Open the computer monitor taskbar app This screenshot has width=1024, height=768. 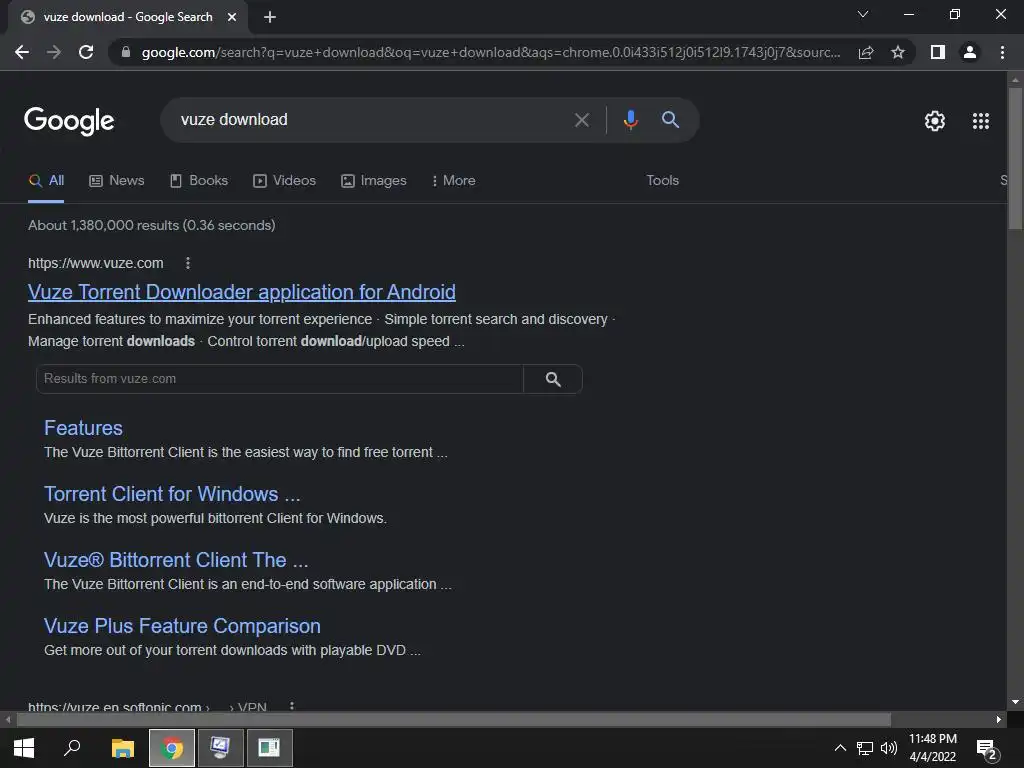click(220, 748)
